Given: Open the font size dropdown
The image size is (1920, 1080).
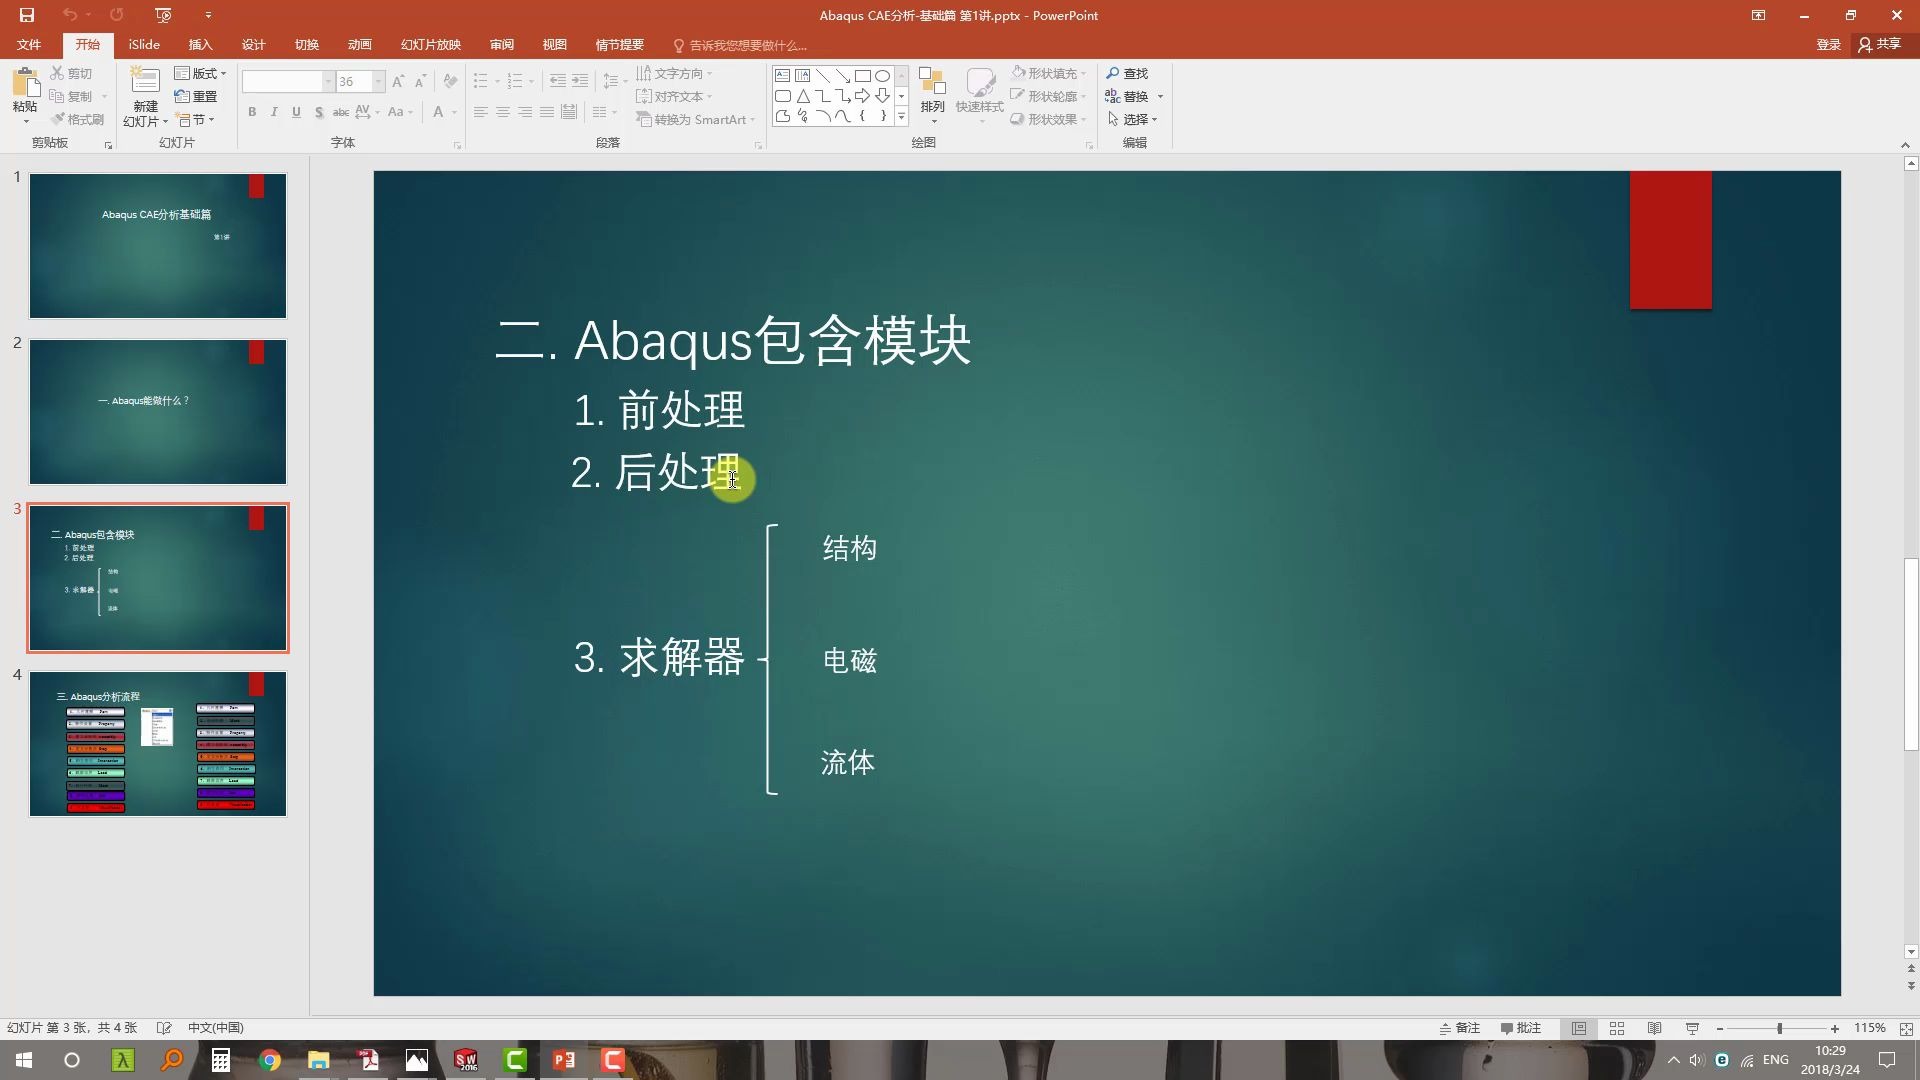Looking at the screenshot, I should click(379, 81).
